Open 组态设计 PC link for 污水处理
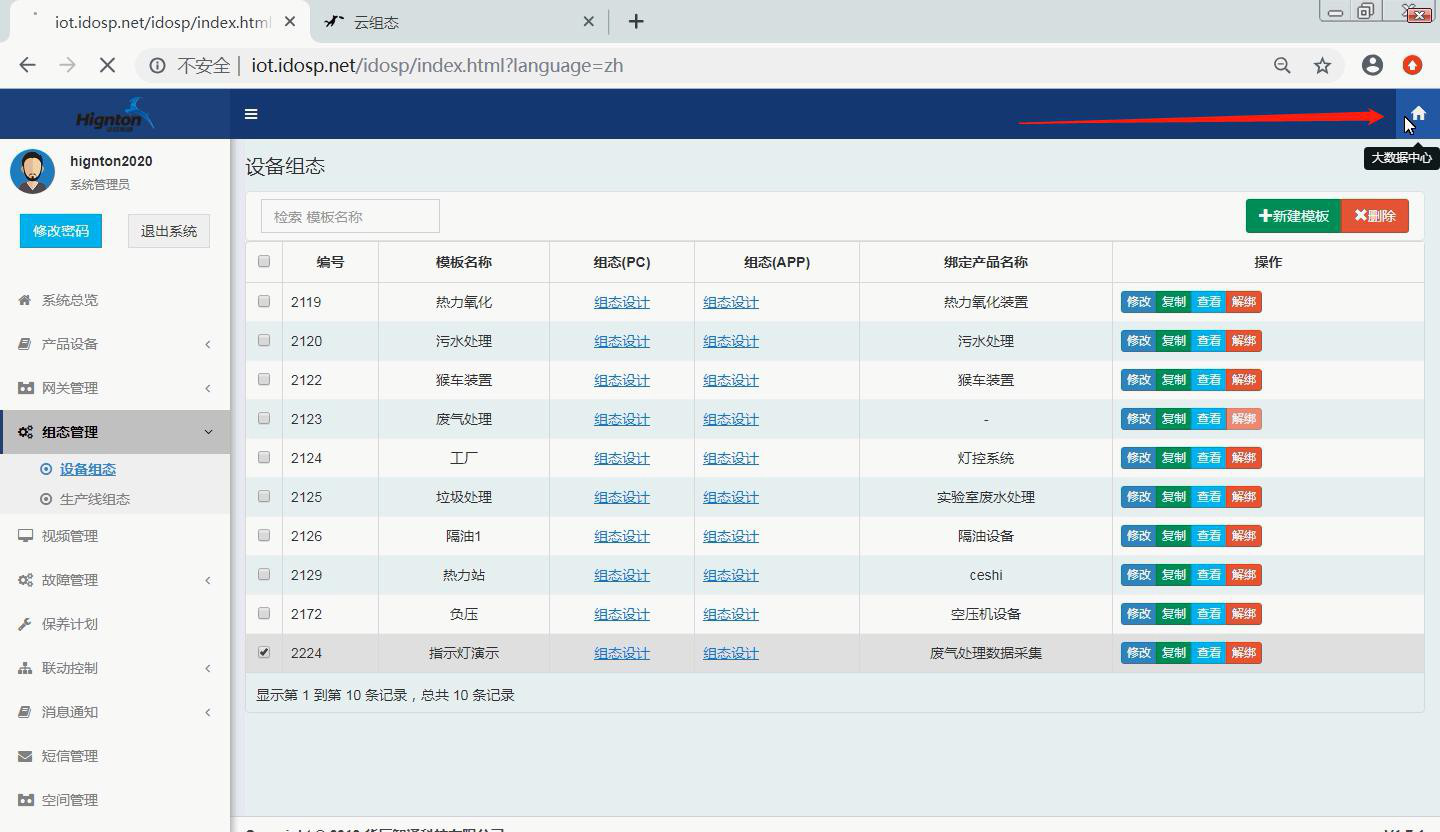Viewport: 1440px width, 832px height. click(x=621, y=341)
